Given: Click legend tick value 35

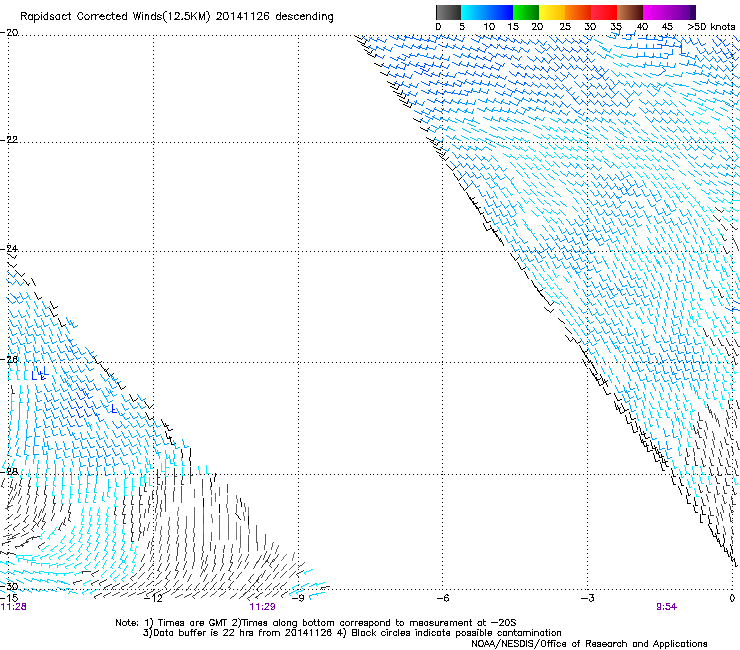Looking at the screenshot, I should click(x=616, y=27).
